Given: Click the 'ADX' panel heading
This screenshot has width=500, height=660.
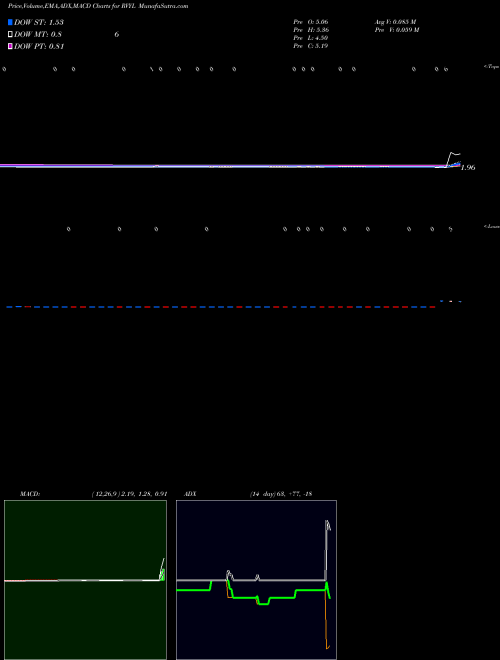Looking at the screenshot, I should (190, 494).
